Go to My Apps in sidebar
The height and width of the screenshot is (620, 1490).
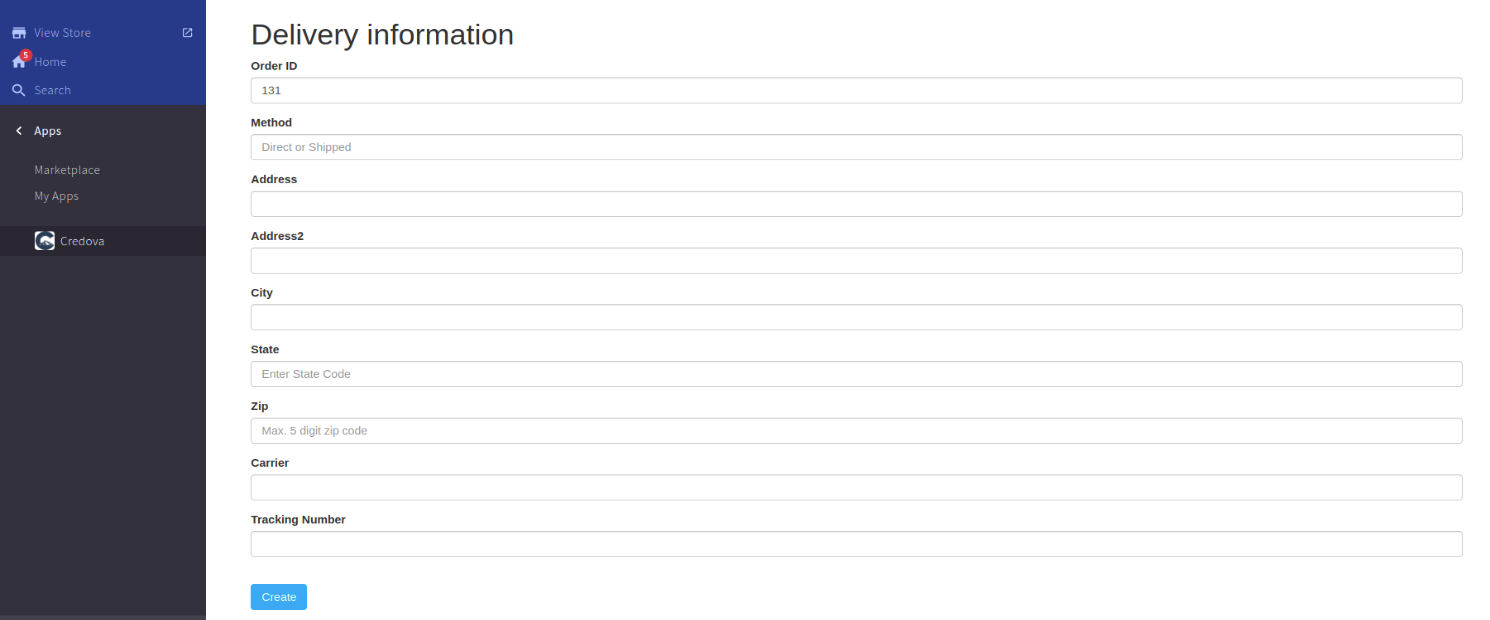[x=56, y=196]
